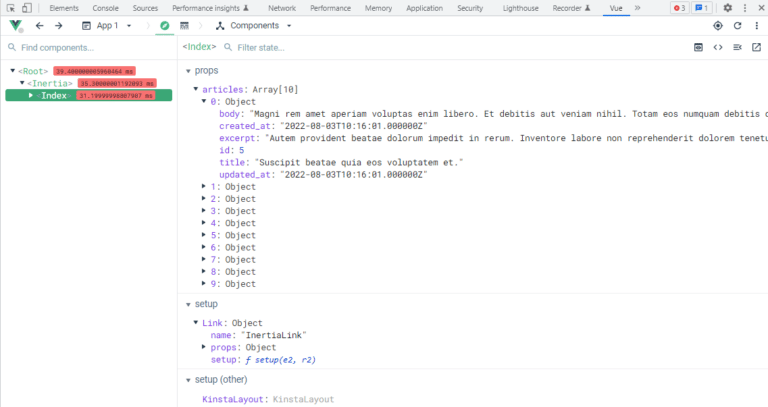Open DevTools settings gear
The width and height of the screenshot is (768, 407).
point(728,8)
